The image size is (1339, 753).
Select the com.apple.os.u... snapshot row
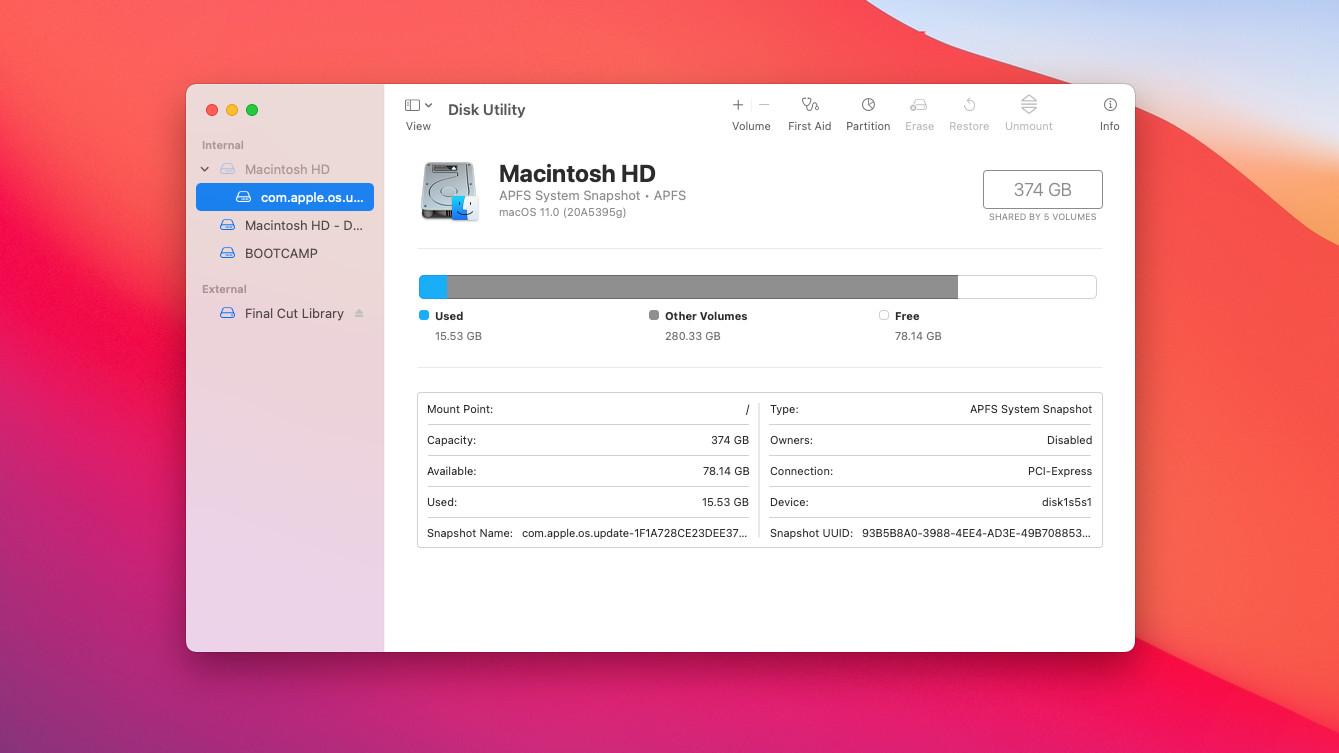click(285, 197)
